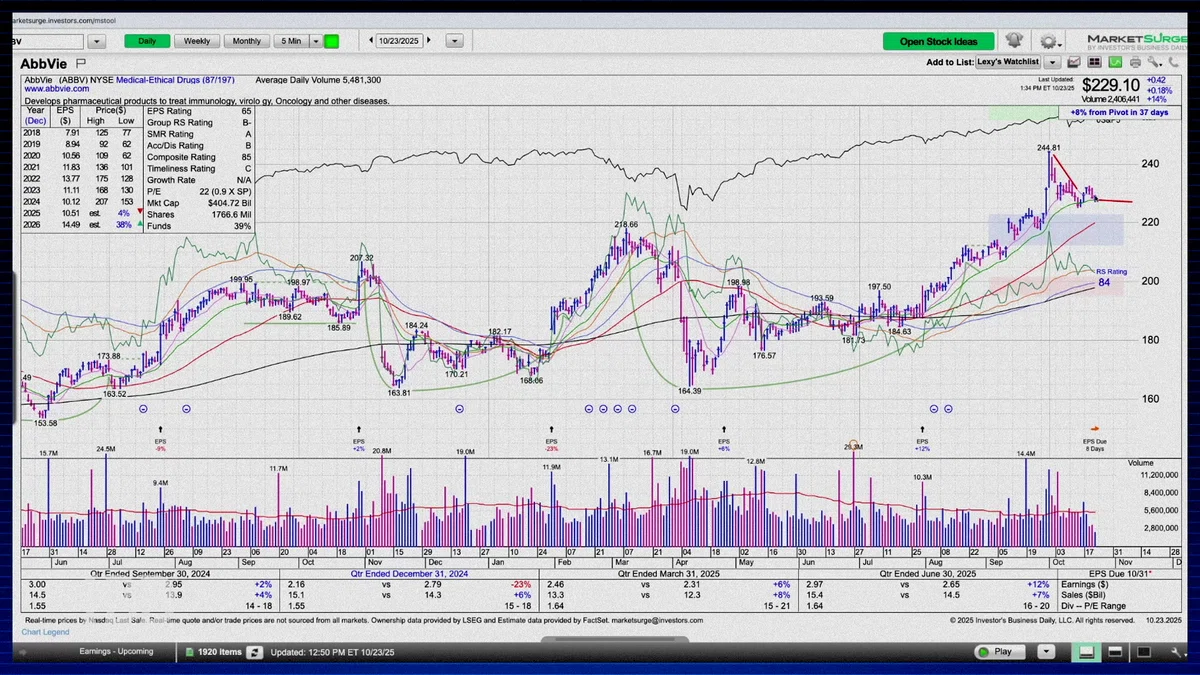Click the print chart icon
Viewport: 1200px width, 675px height.
[x=1135, y=62]
